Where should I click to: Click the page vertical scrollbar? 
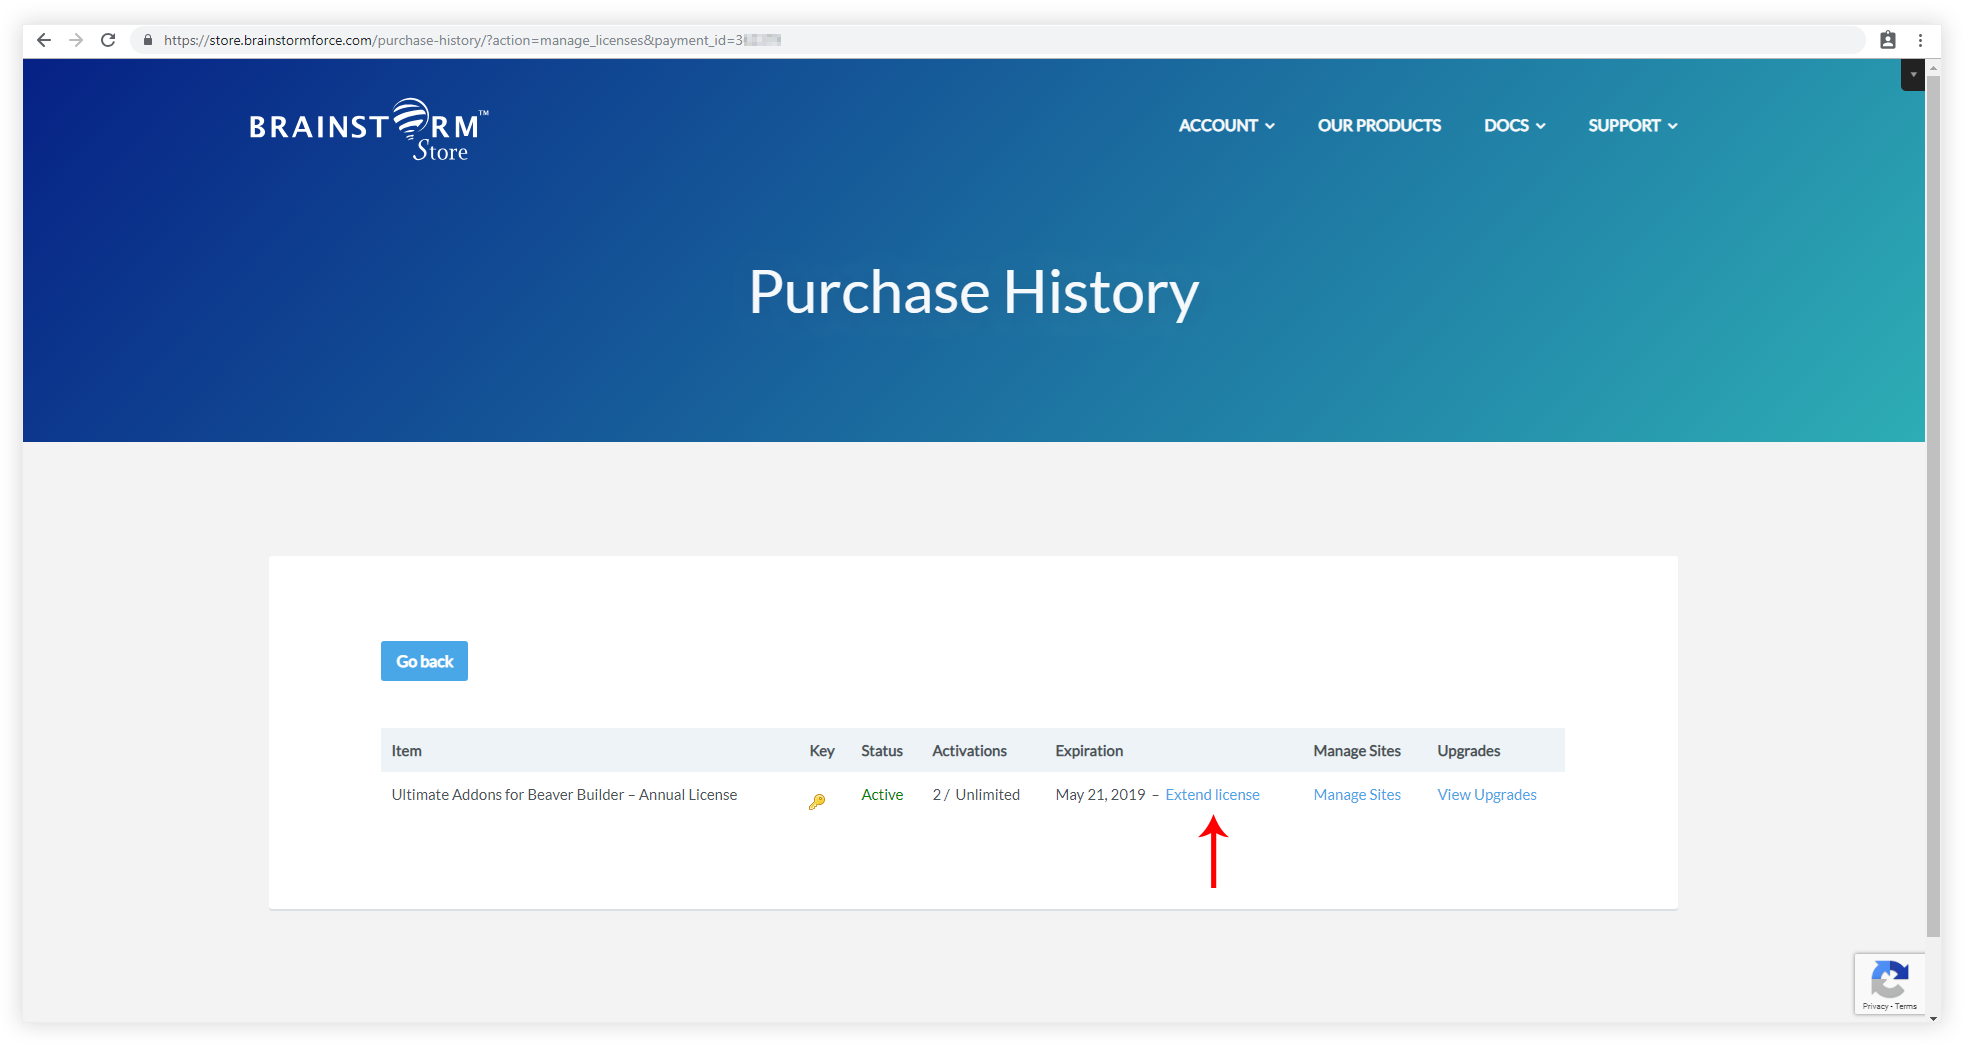(1933, 500)
